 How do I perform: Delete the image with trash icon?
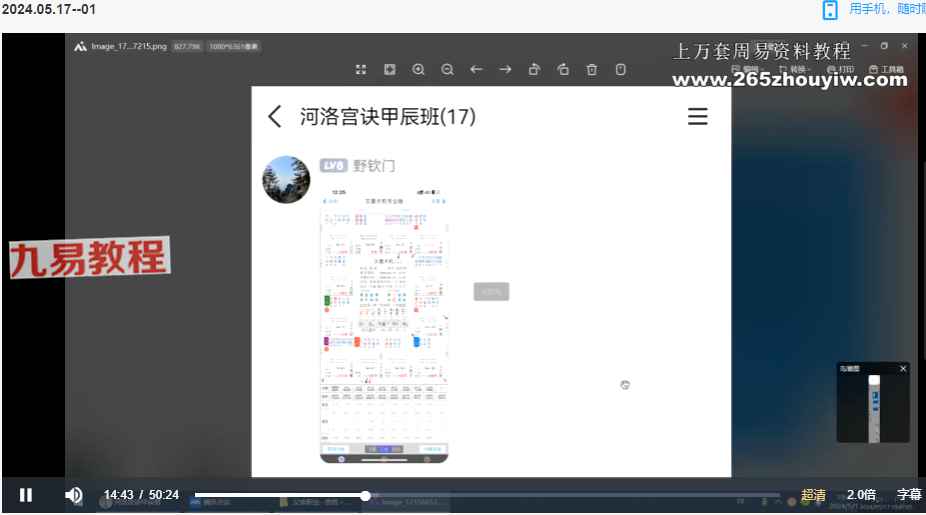click(x=592, y=70)
